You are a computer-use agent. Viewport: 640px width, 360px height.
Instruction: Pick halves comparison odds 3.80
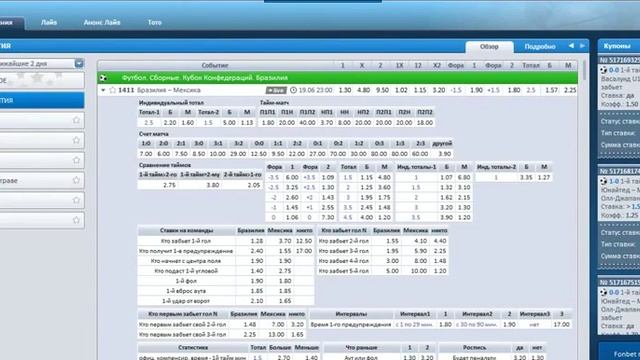point(213,185)
